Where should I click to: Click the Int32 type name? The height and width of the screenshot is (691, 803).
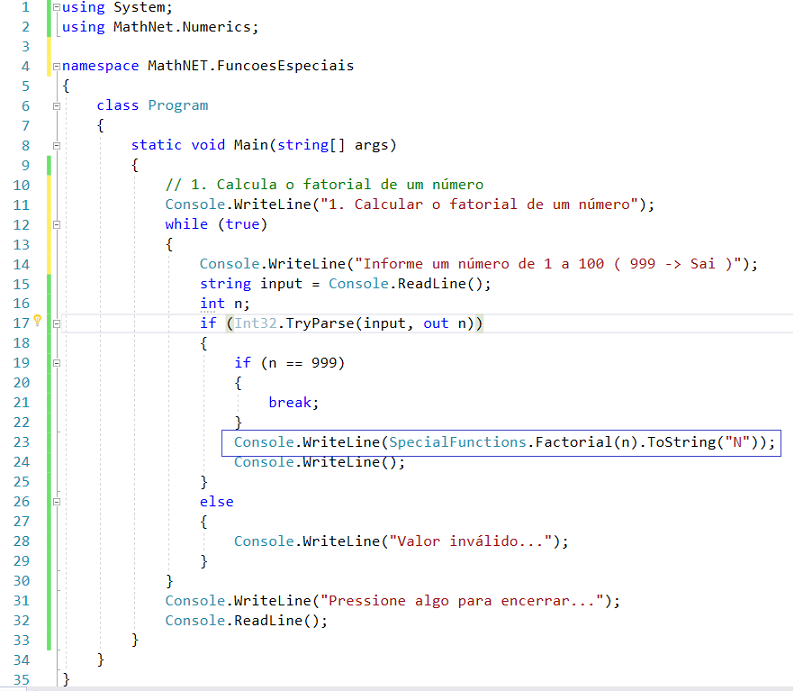(255, 323)
